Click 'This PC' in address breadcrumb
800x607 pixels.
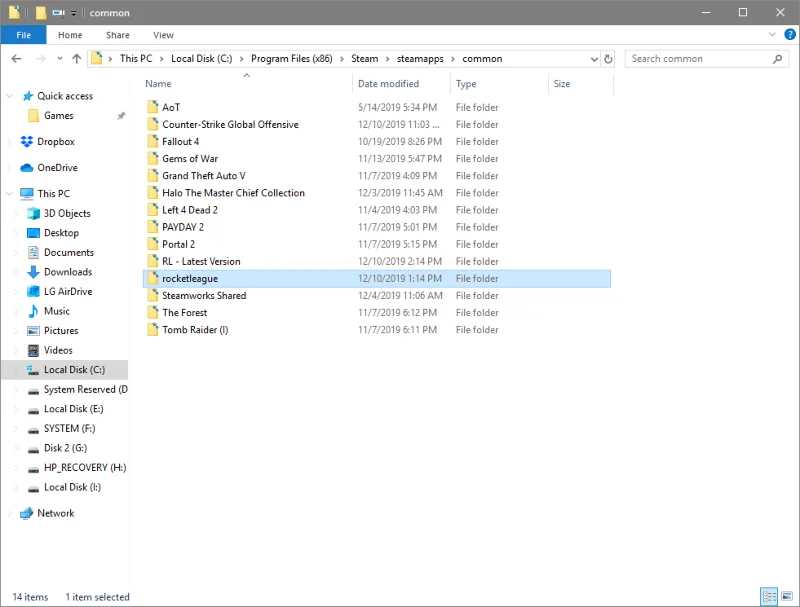click(136, 59)
